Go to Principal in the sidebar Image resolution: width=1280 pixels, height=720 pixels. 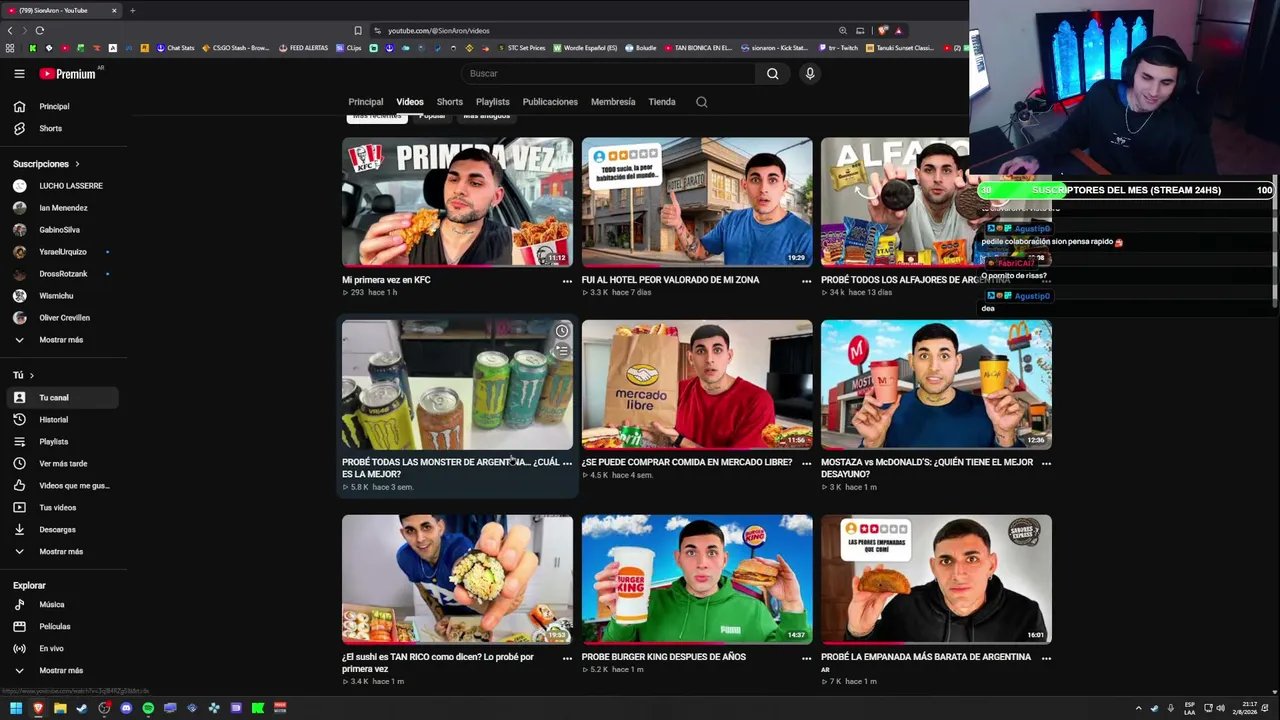(x=60, y=107)
